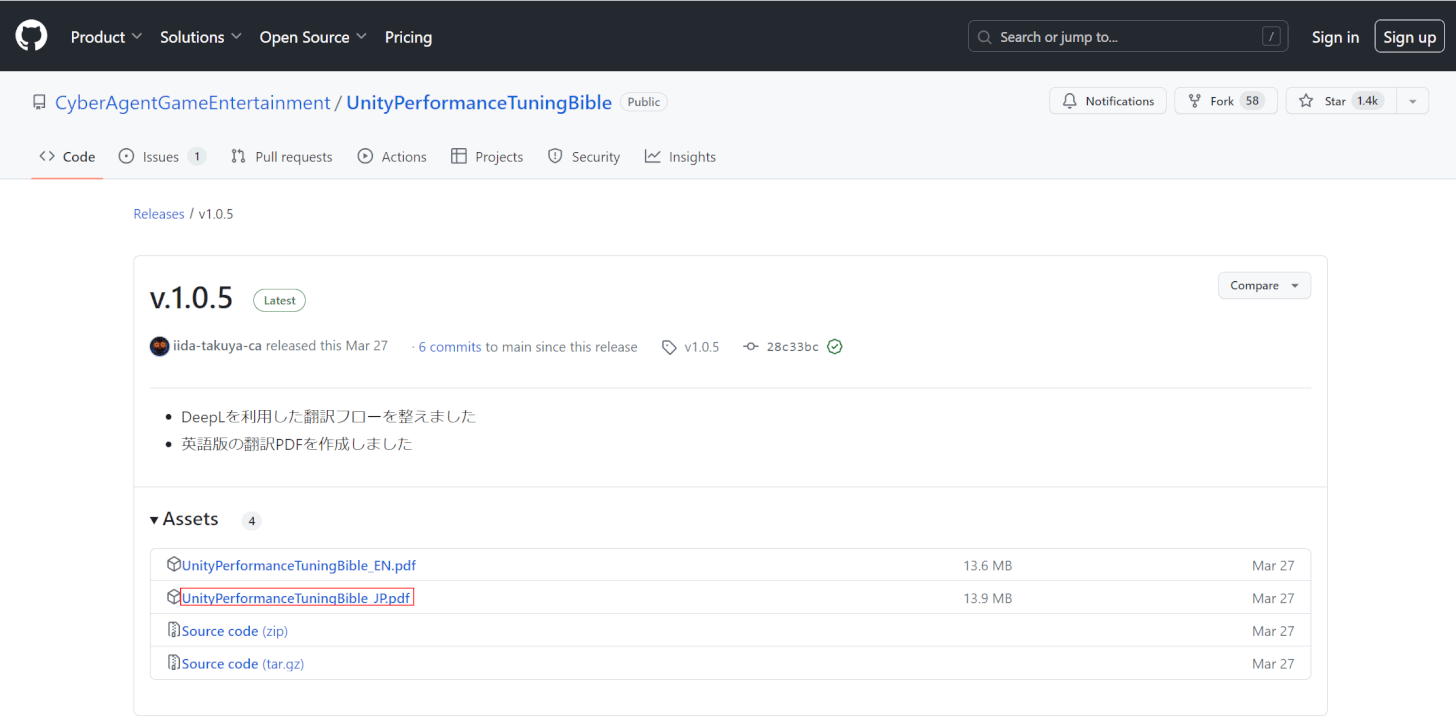Screen dimensions: 1456x727
Task: Switch to the Insights tab
Action: [680, 157]
